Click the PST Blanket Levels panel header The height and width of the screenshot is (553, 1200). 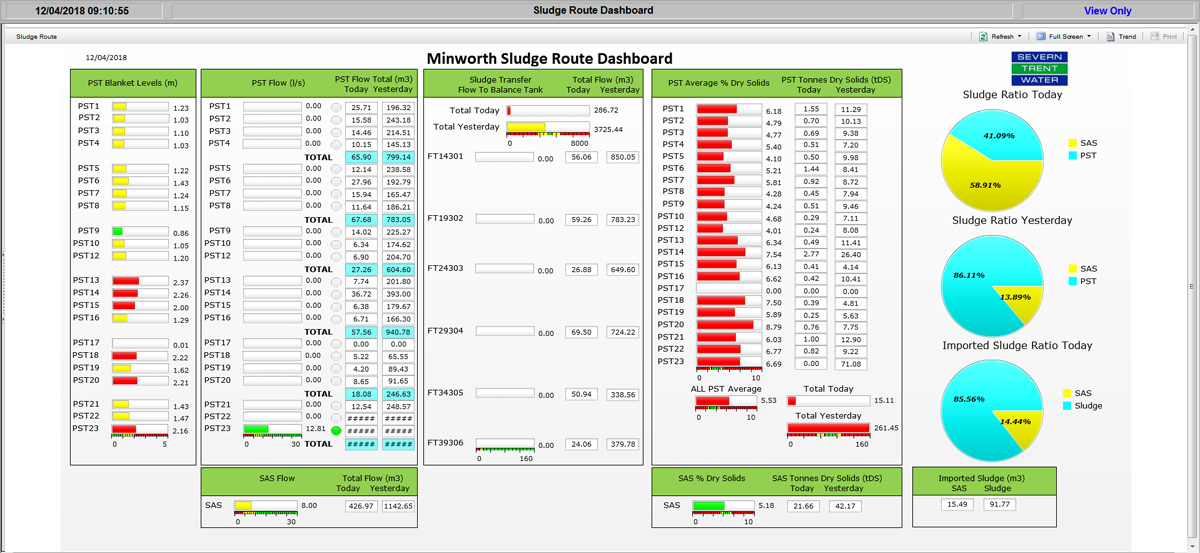(133, 83)
